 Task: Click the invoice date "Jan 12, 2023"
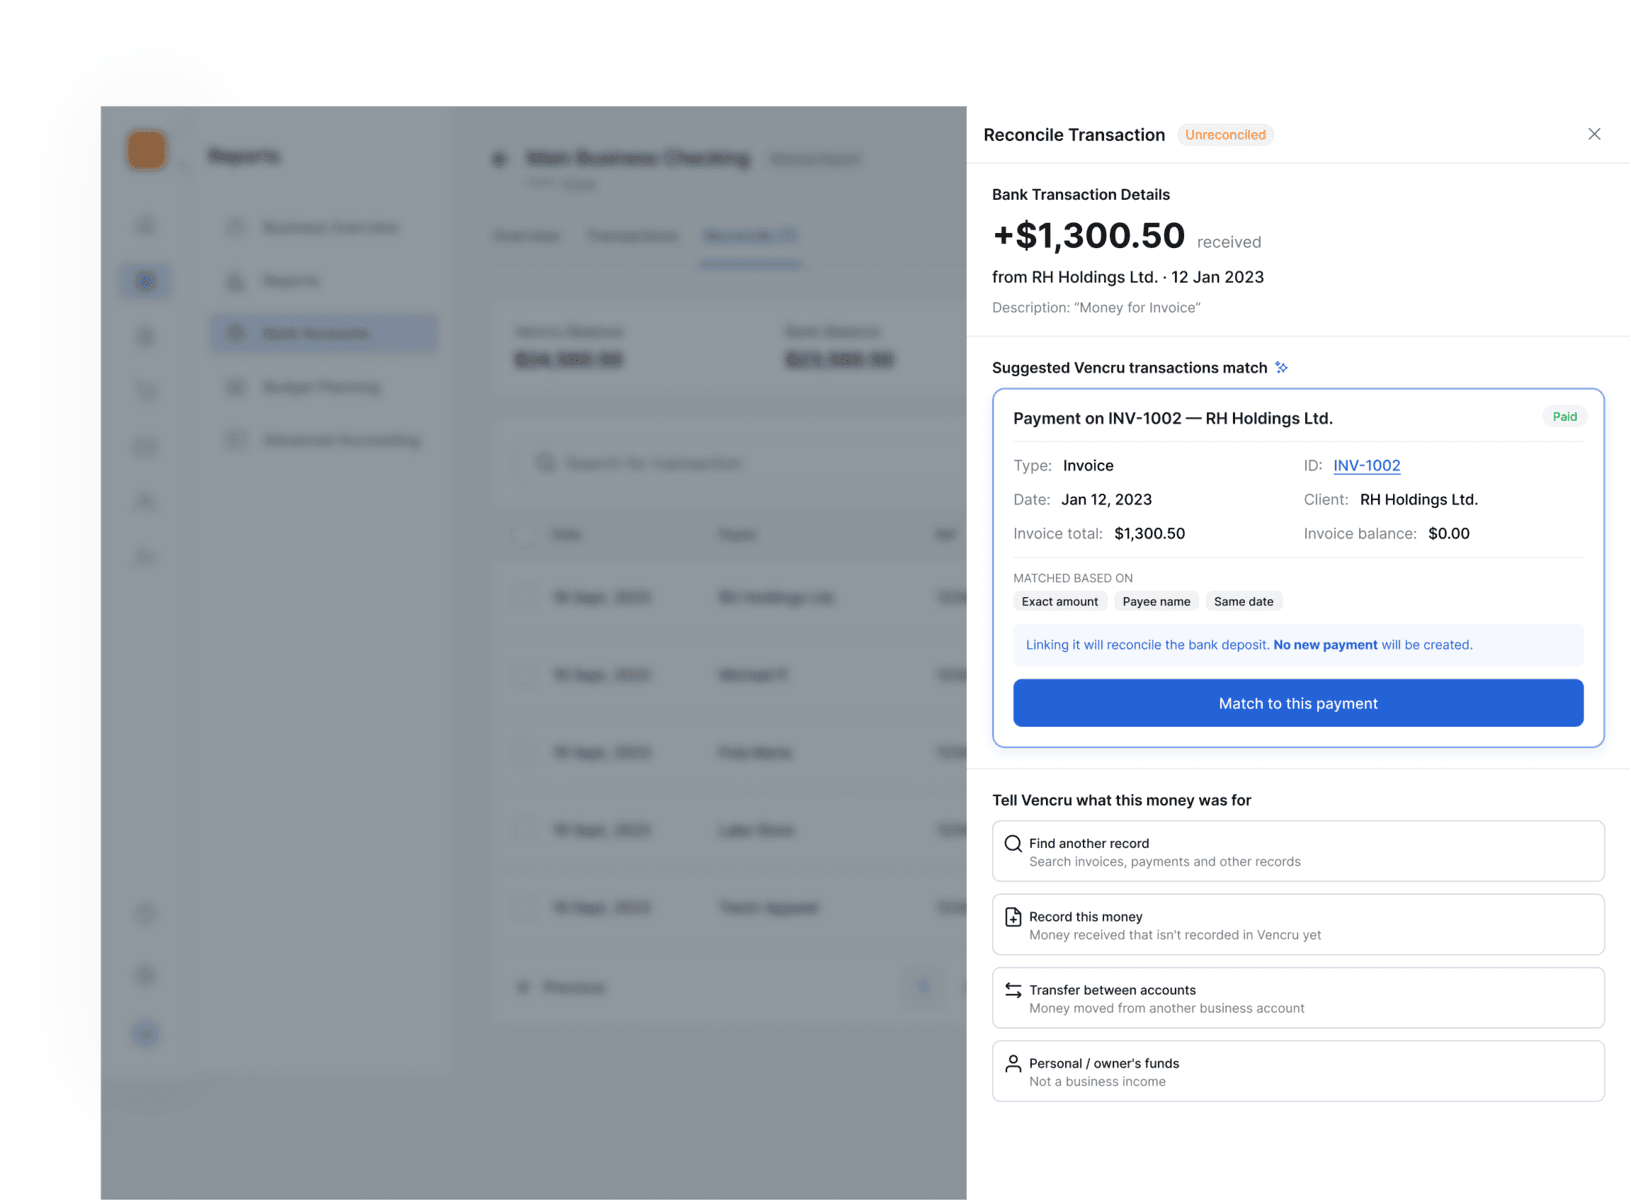point(1106,499)
